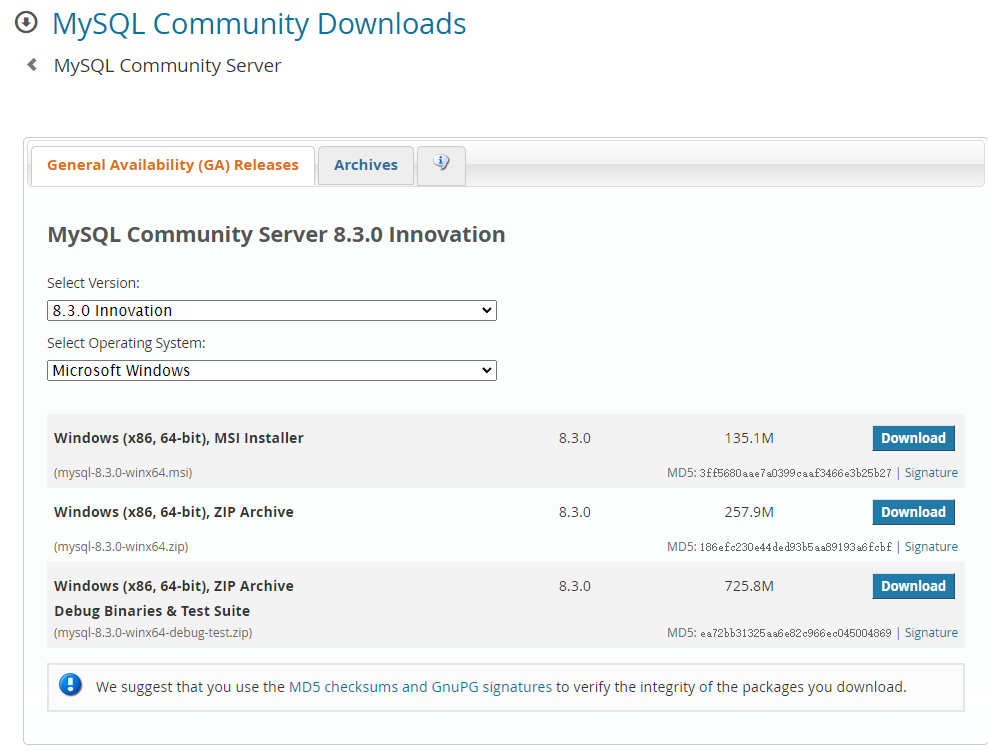This screenshot has width=988, height=751.
Task: Open Signature link for debug-test zip
Action: (931, 633)
